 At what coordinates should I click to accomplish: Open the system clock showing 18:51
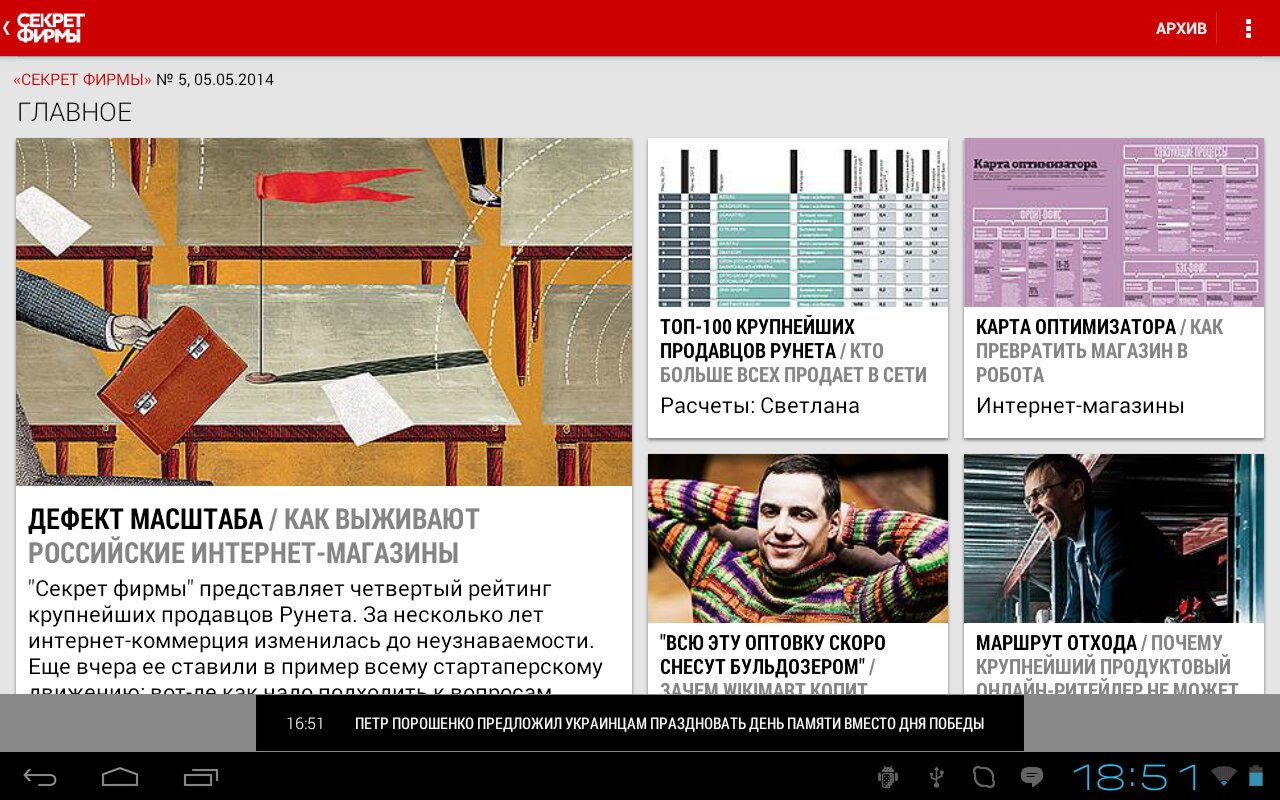click(x=1136, y=777)
